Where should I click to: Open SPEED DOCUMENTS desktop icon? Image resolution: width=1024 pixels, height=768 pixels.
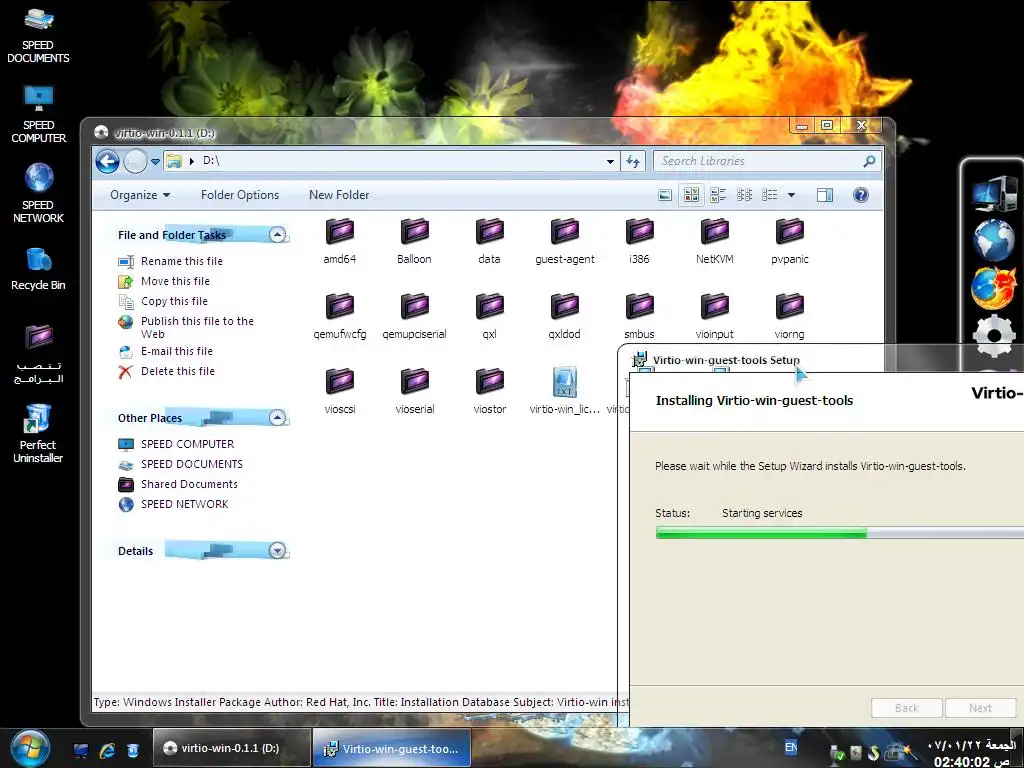pyautogui.click(x=38, y=35)
